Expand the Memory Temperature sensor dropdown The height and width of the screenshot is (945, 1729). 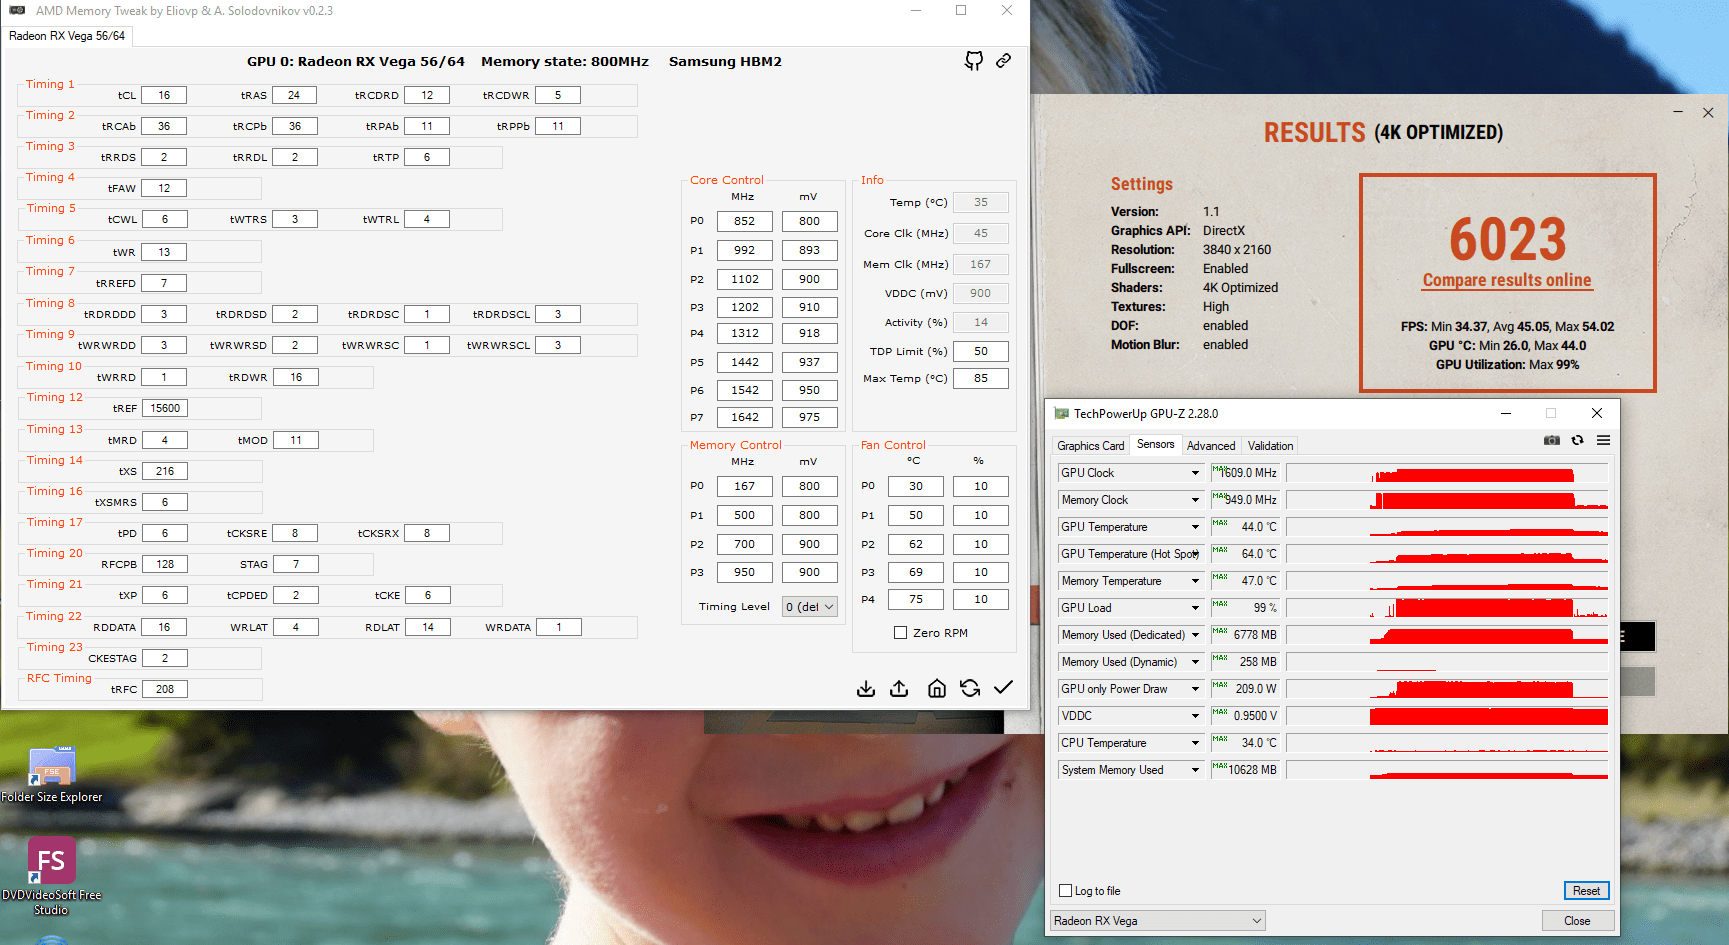click(1195, 581)
